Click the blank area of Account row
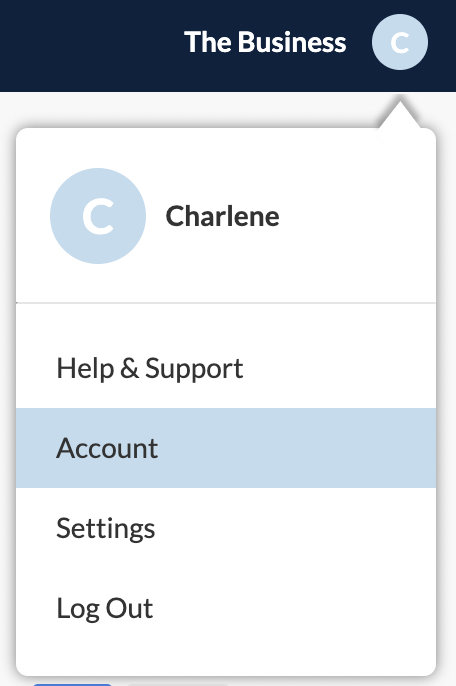The height and width of the screenshot is (686, 456). (298, 448)
